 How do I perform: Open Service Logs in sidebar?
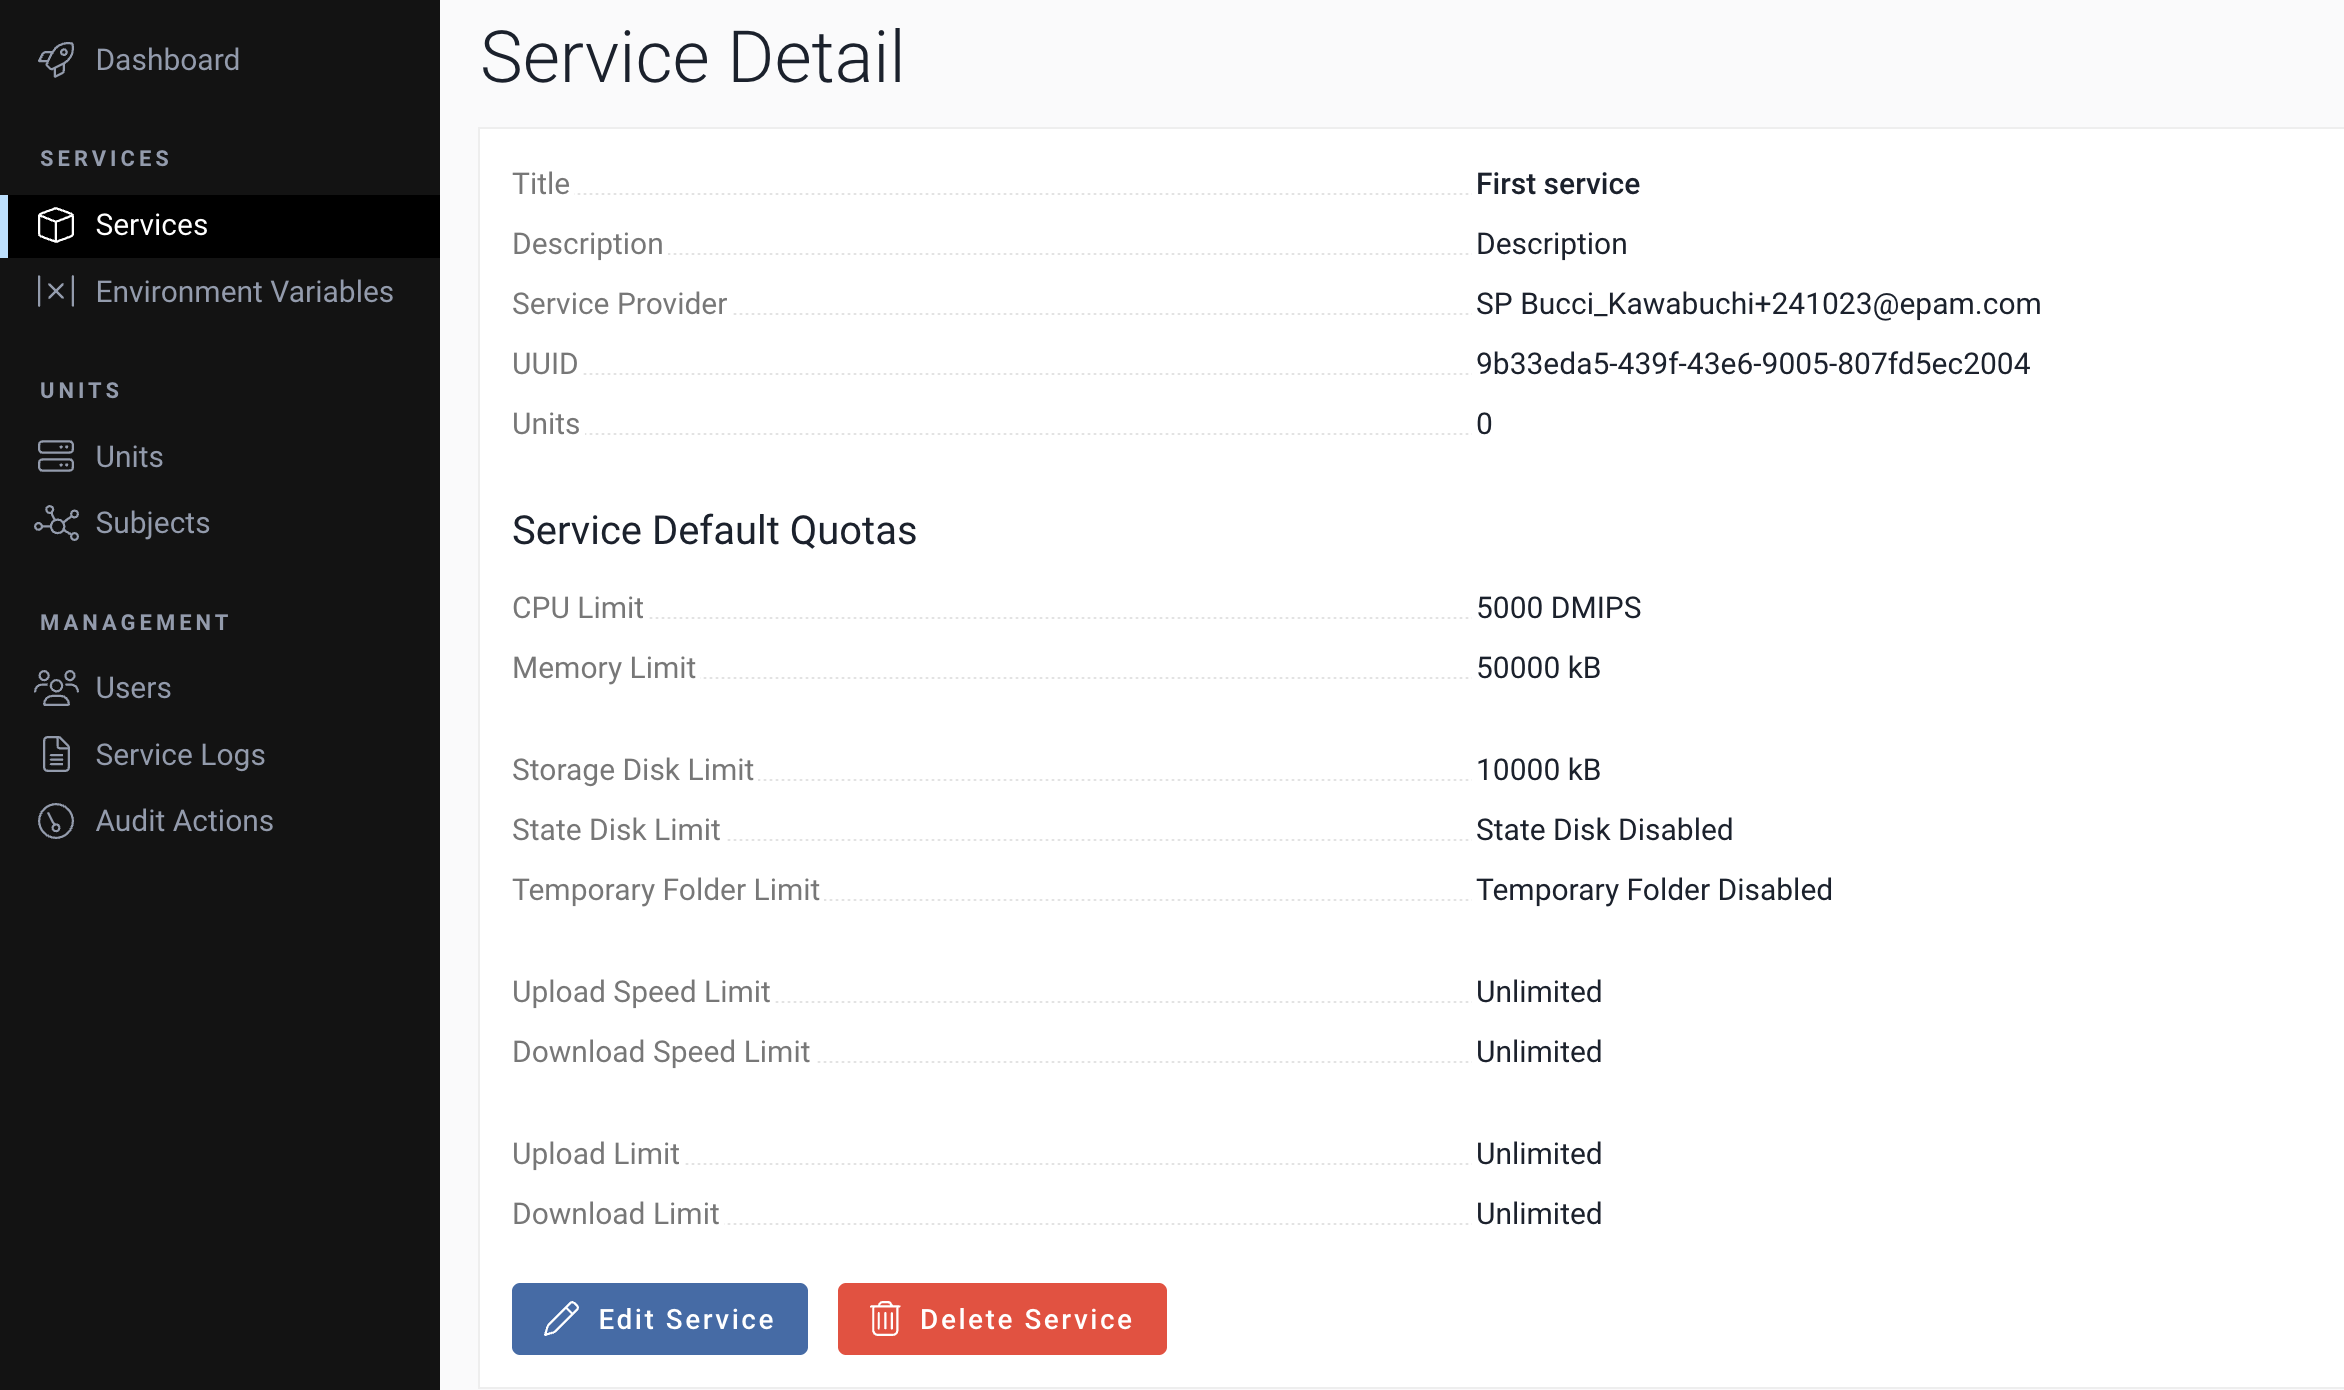180,754
